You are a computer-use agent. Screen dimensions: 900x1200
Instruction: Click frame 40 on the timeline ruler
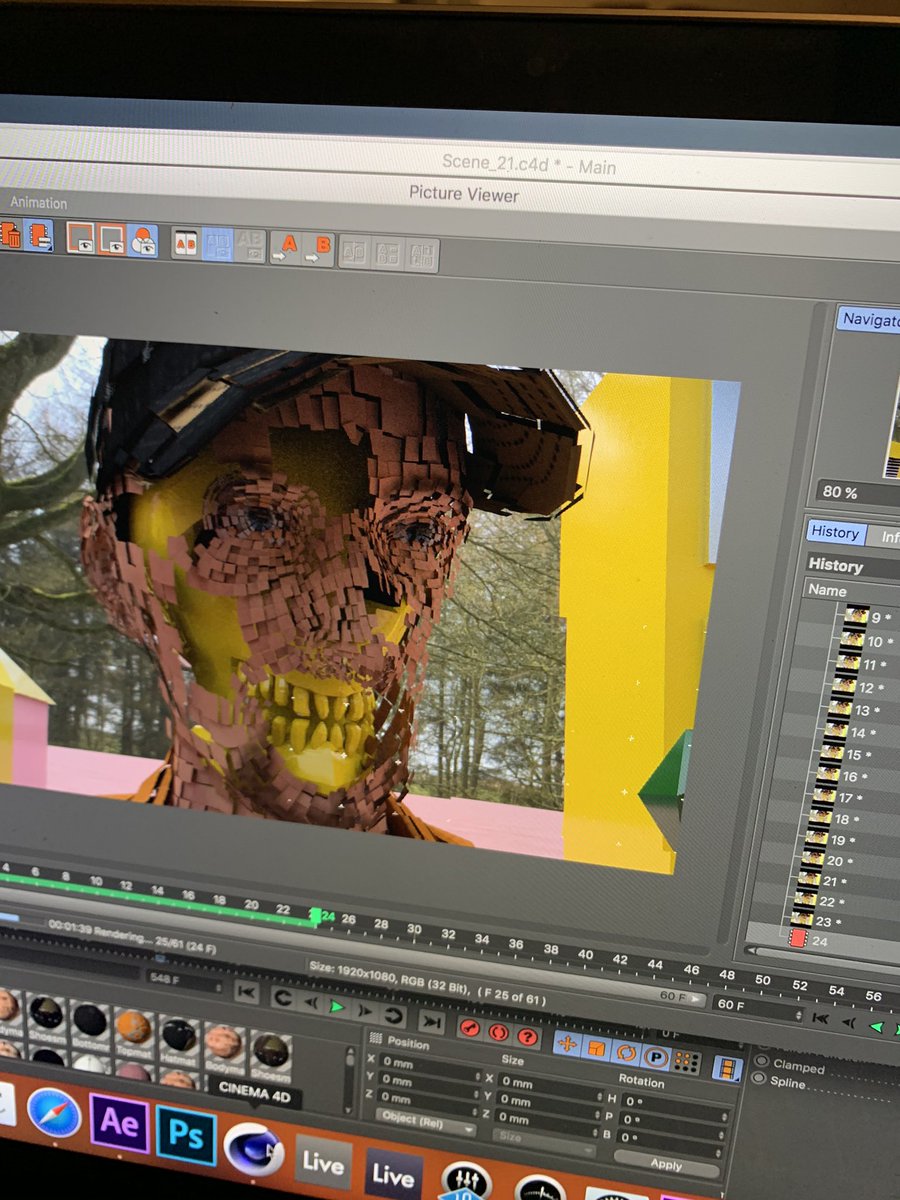tap(584, 955)
